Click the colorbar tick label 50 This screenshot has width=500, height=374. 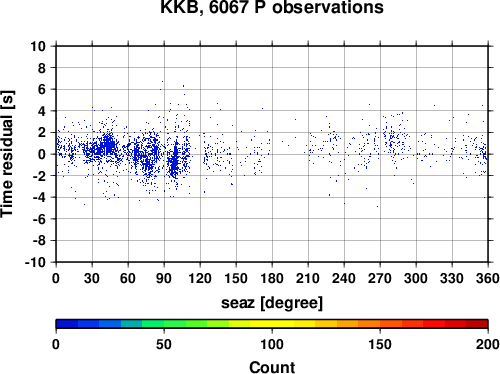(x=164, y=344)
